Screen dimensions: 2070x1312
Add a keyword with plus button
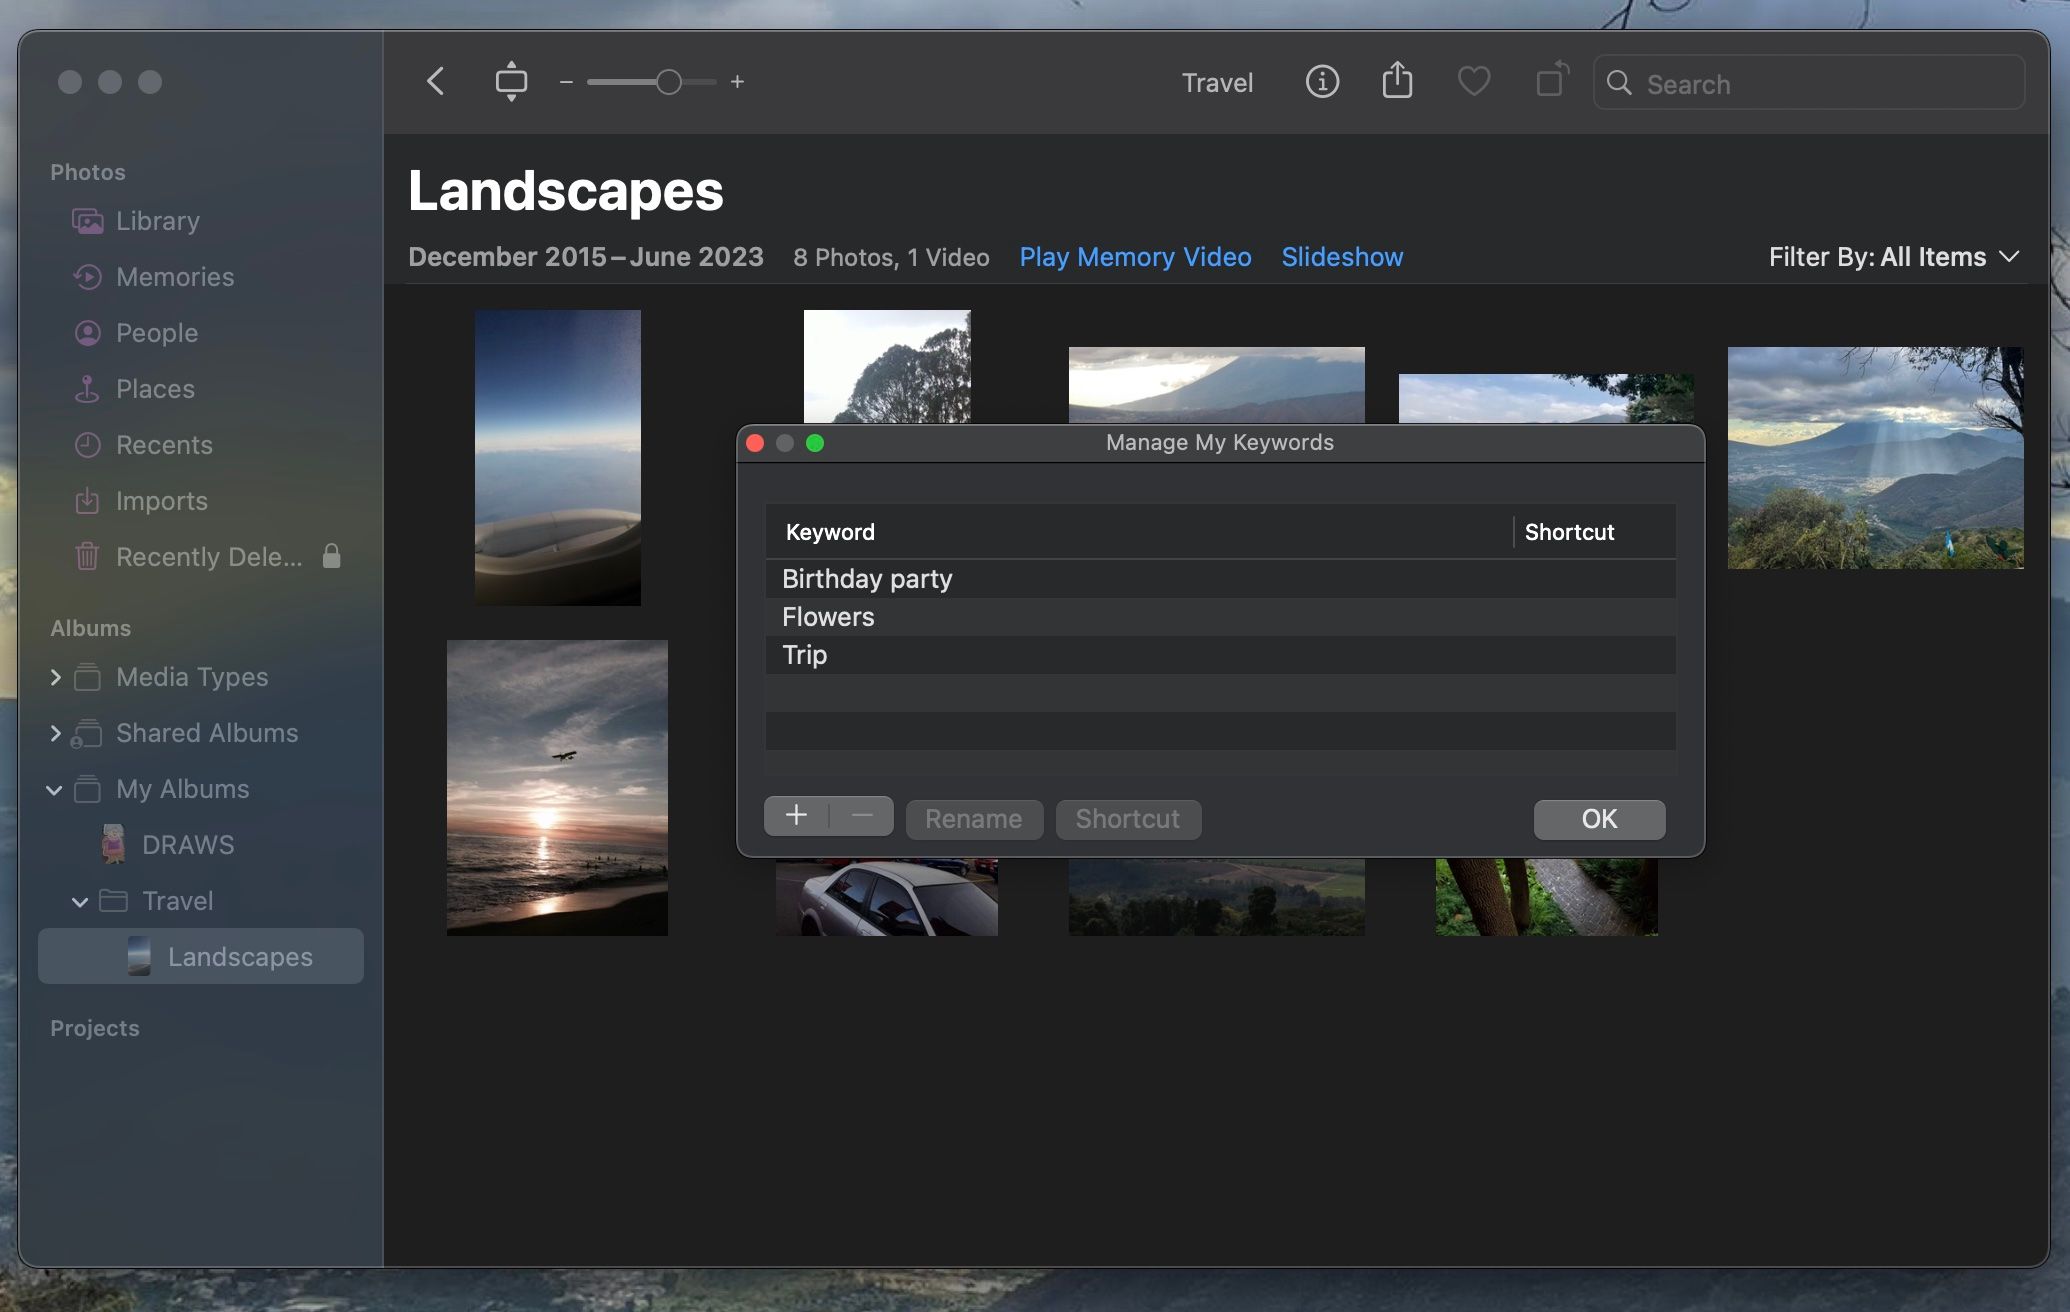pyautogui.click(x=796, y=816)
